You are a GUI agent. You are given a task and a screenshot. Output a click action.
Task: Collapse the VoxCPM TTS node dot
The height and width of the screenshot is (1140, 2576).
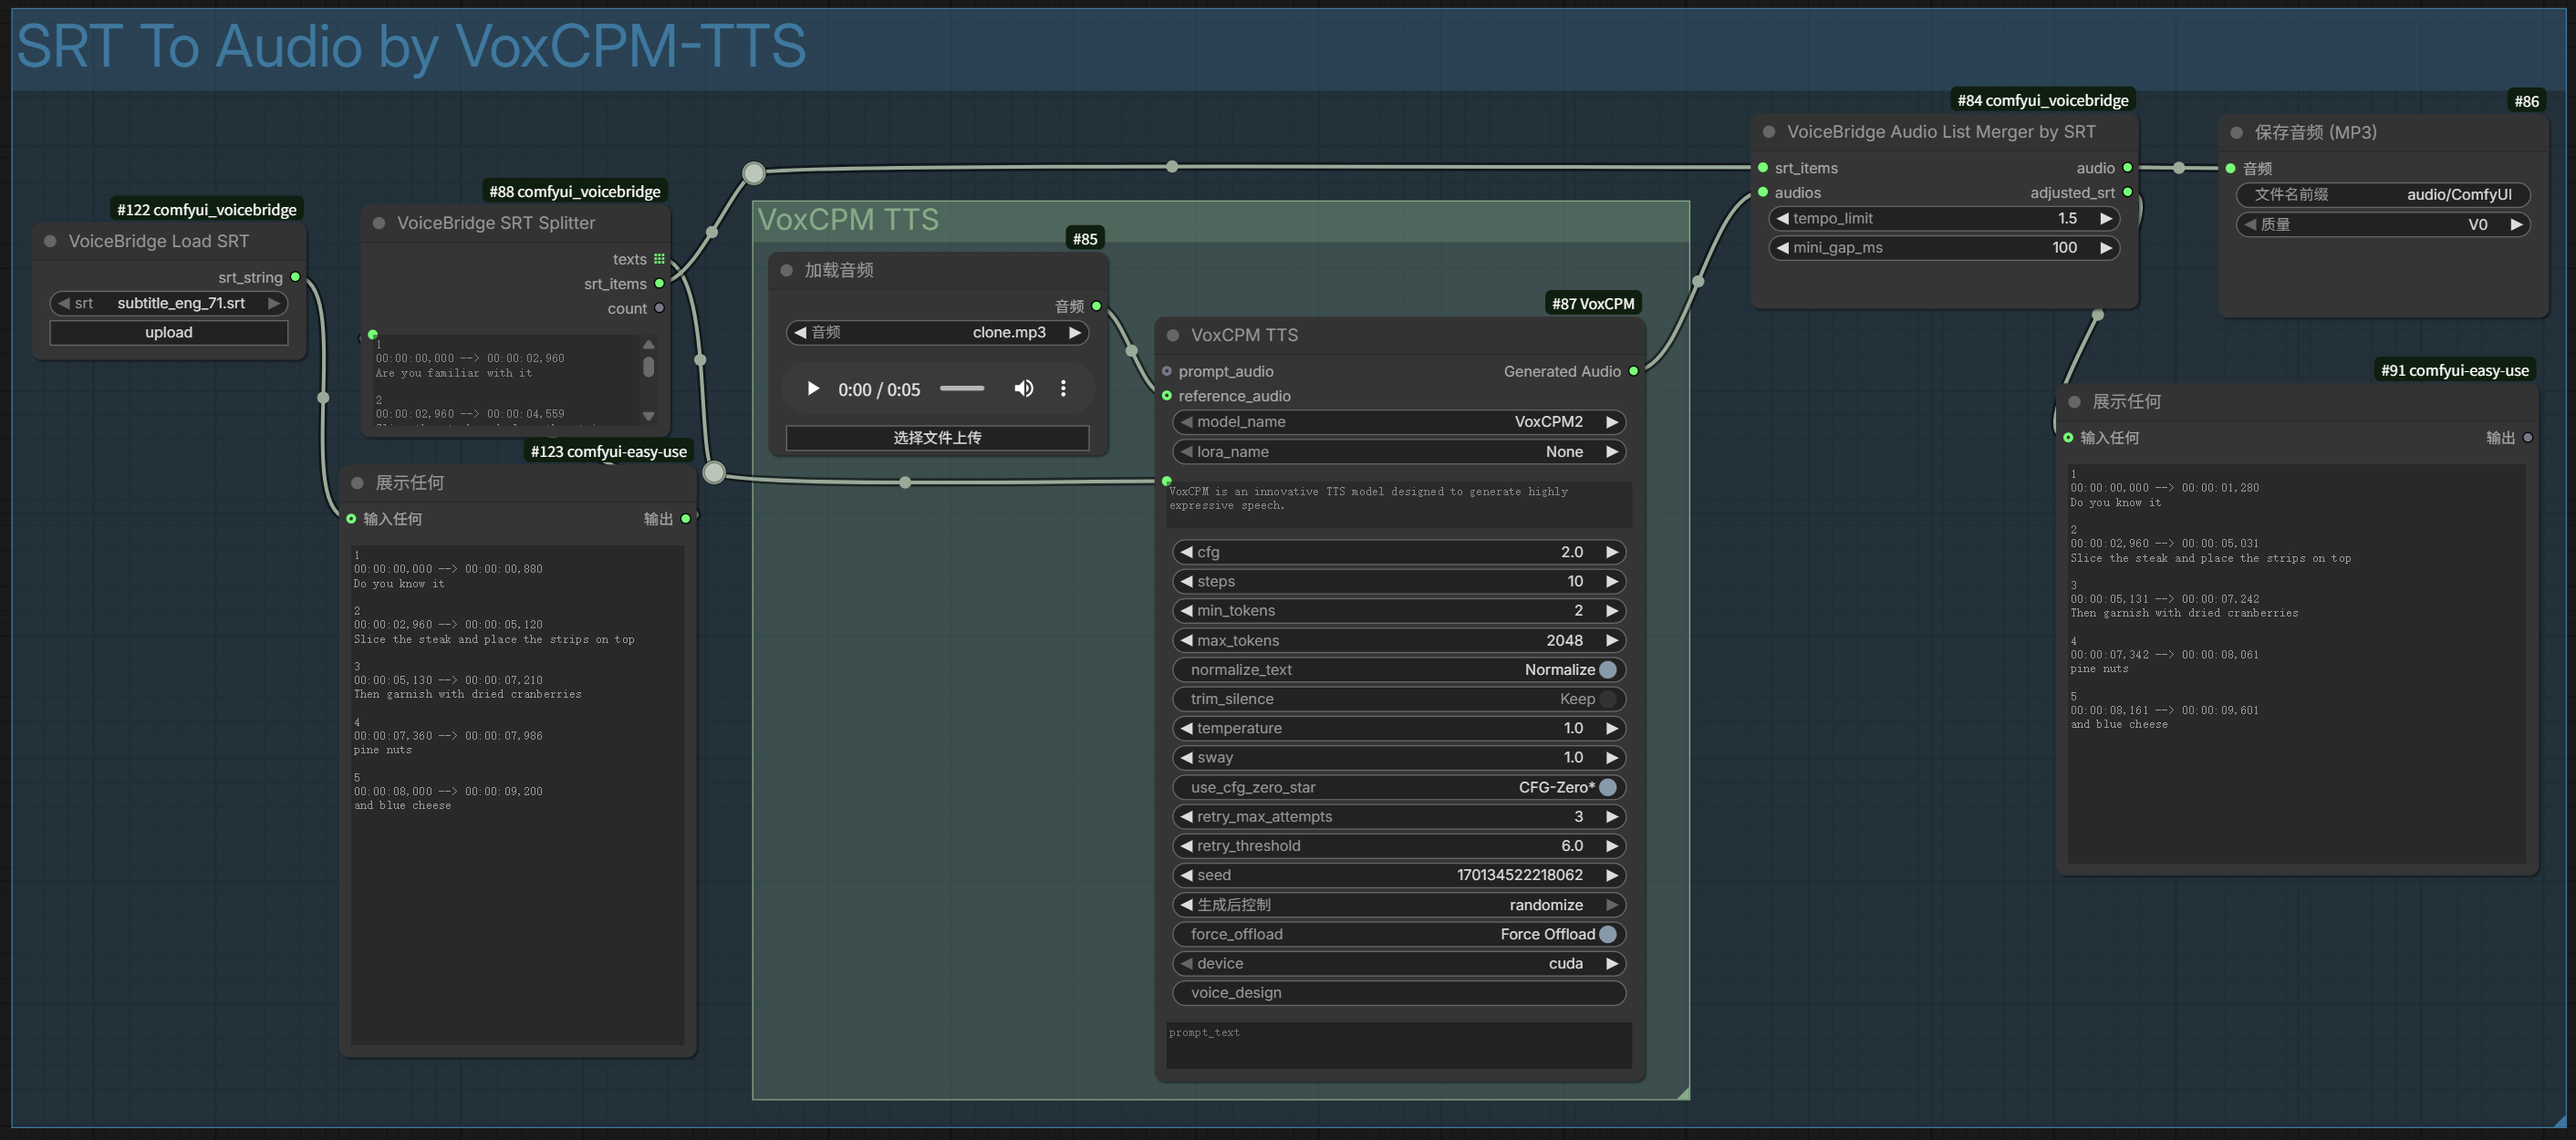click(x=1173, y=335)
